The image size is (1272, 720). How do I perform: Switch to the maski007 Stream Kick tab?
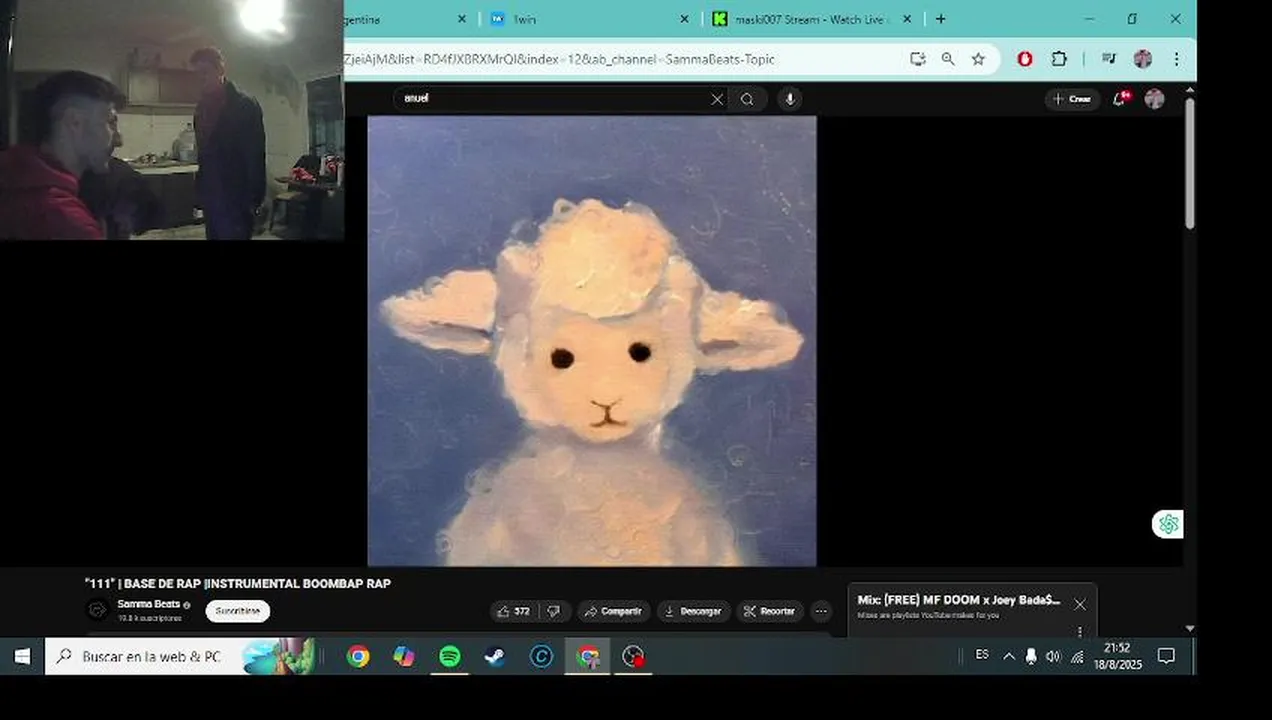coord(810,19)
